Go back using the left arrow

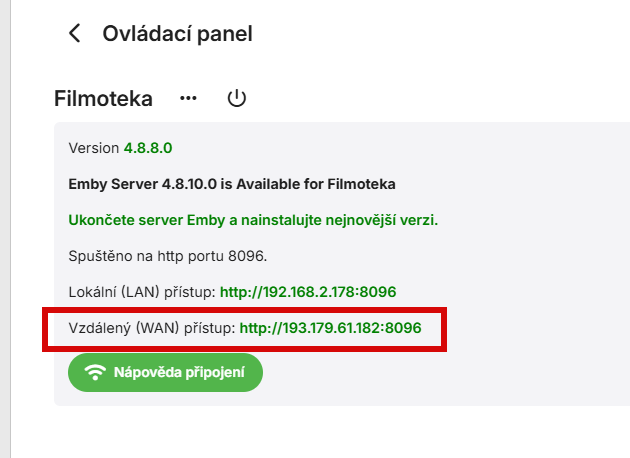74,33
